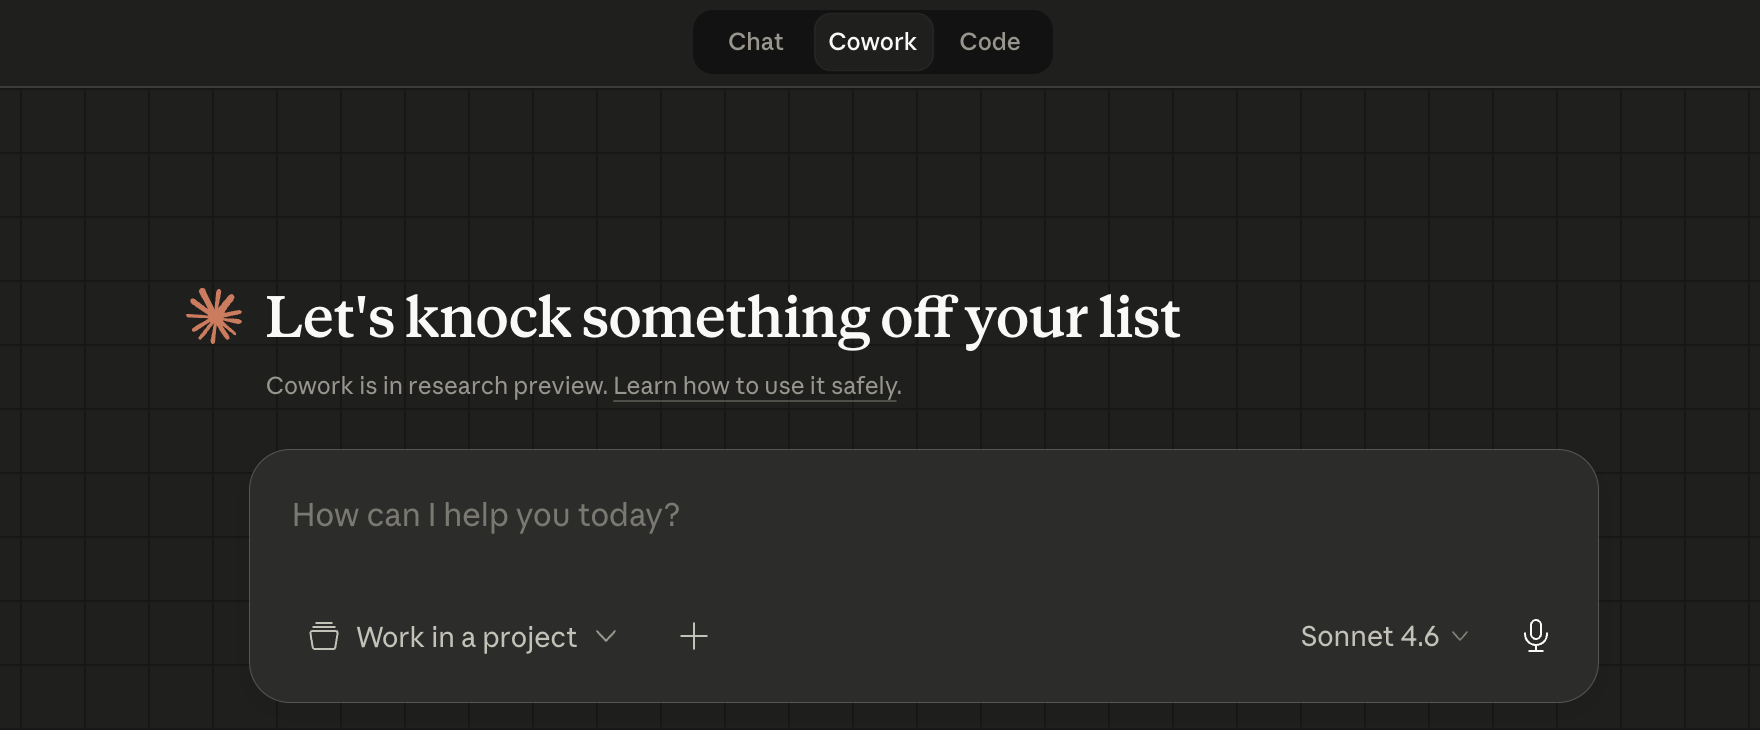Start voice input with the microphone icon
Screen dimensions: 1760x730
pyautogui.click(x=1536, y=636)
